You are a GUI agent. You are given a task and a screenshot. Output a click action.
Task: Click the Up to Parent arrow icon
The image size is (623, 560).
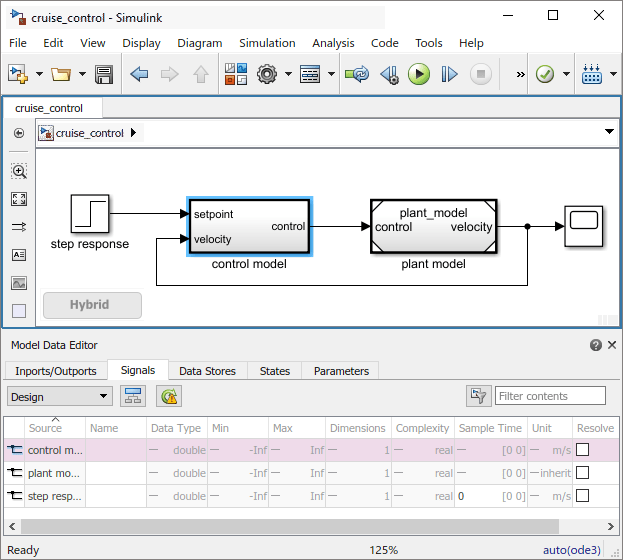tap(201, 74)
